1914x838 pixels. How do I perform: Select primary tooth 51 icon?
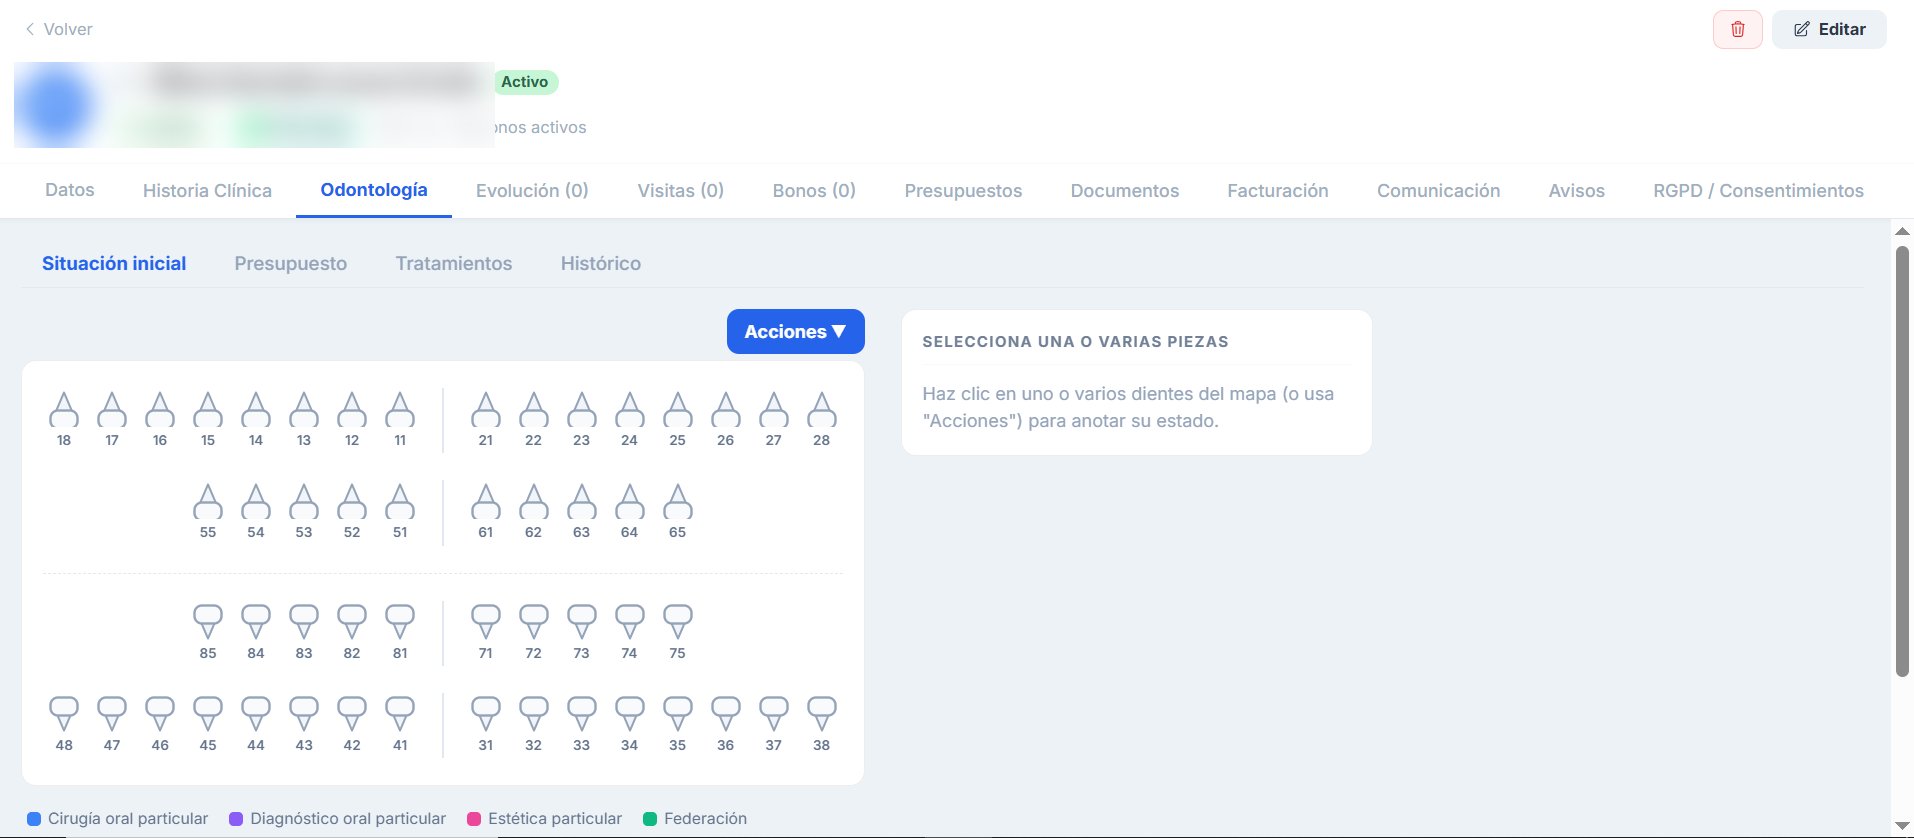[x=400, y=502]
